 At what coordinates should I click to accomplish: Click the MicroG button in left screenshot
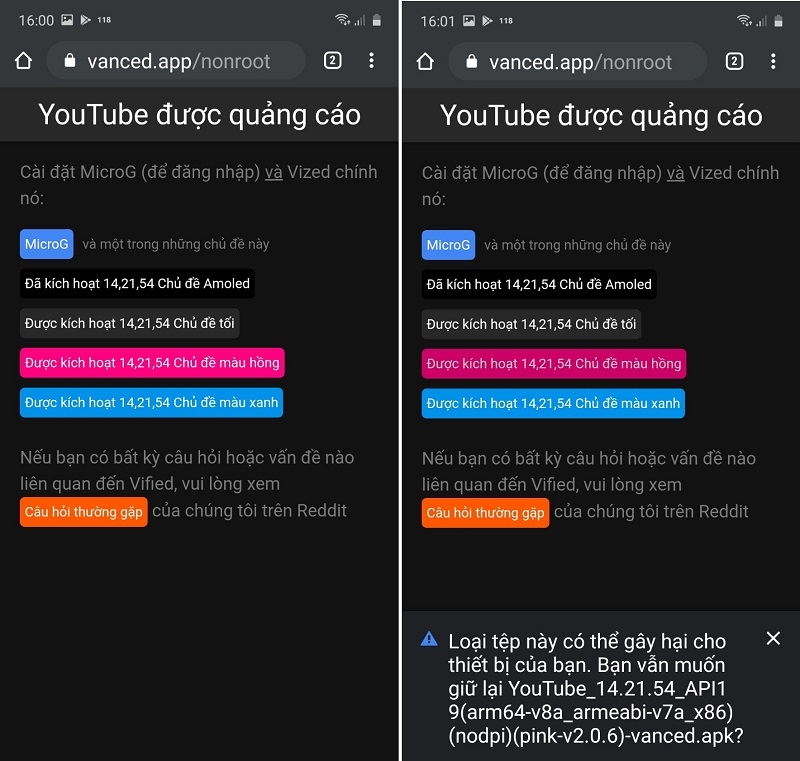pyautogui.click(x=46, y=244)
